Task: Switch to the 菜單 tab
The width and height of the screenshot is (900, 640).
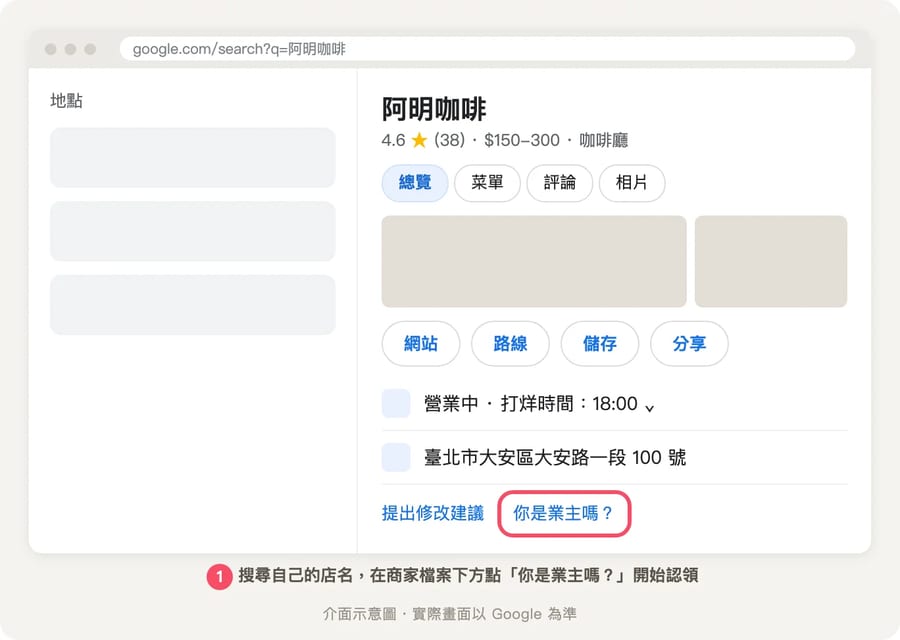Action: coord(487,183)
